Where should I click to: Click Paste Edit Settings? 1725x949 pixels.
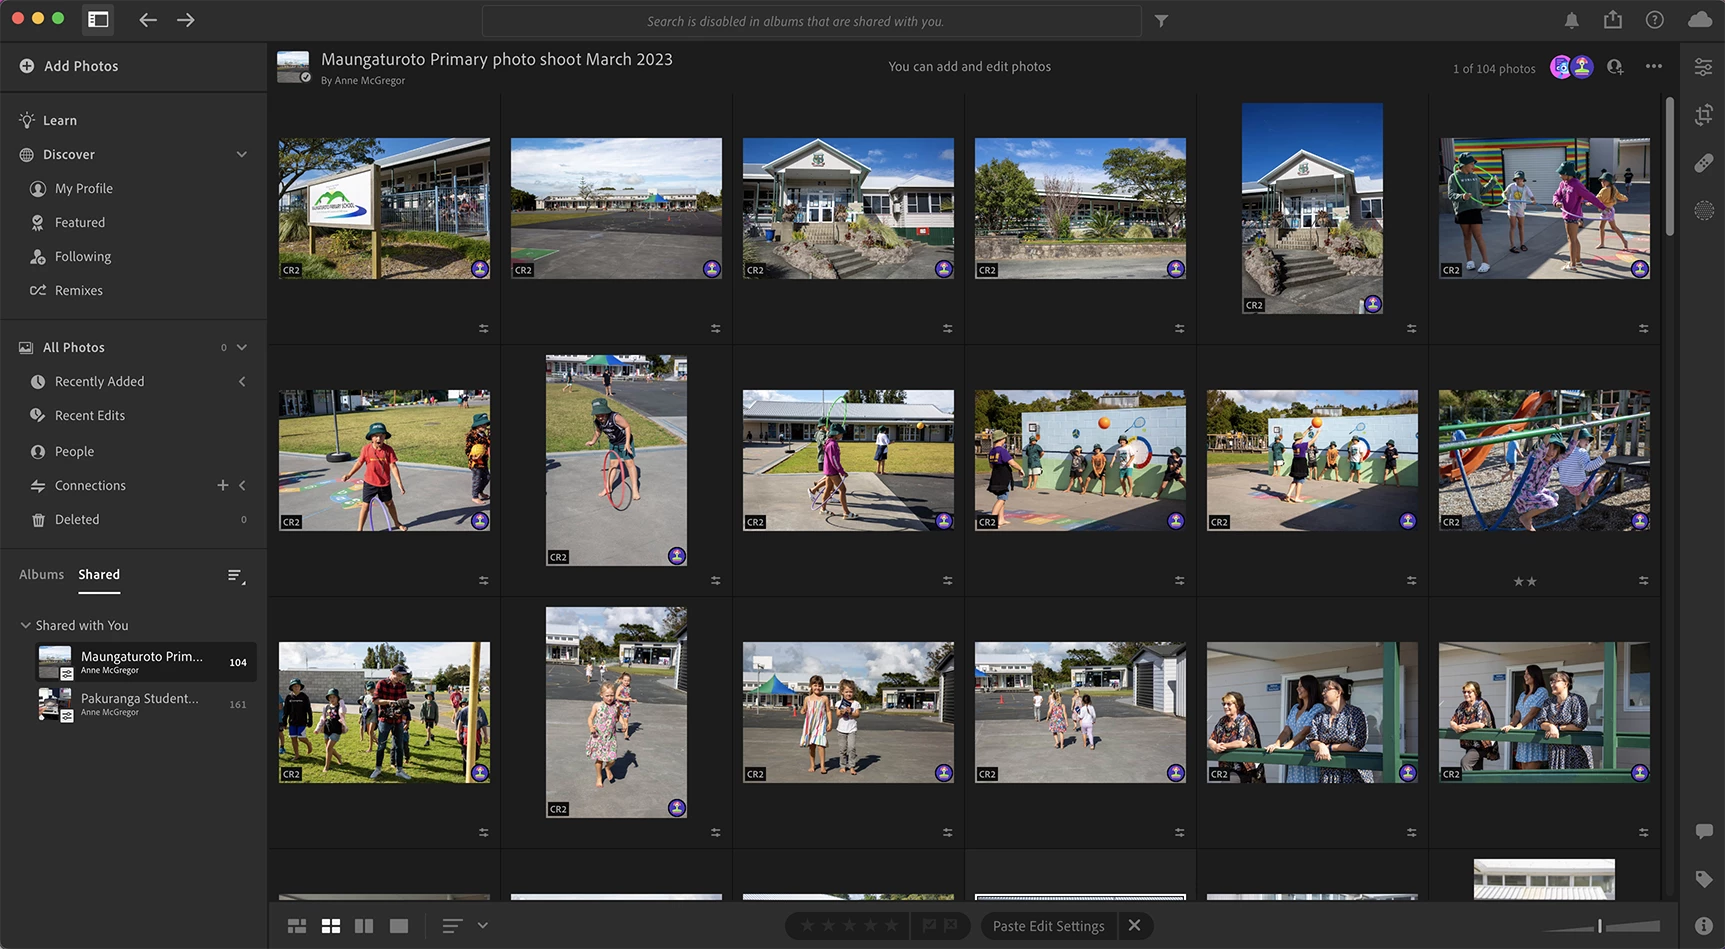1048,926
